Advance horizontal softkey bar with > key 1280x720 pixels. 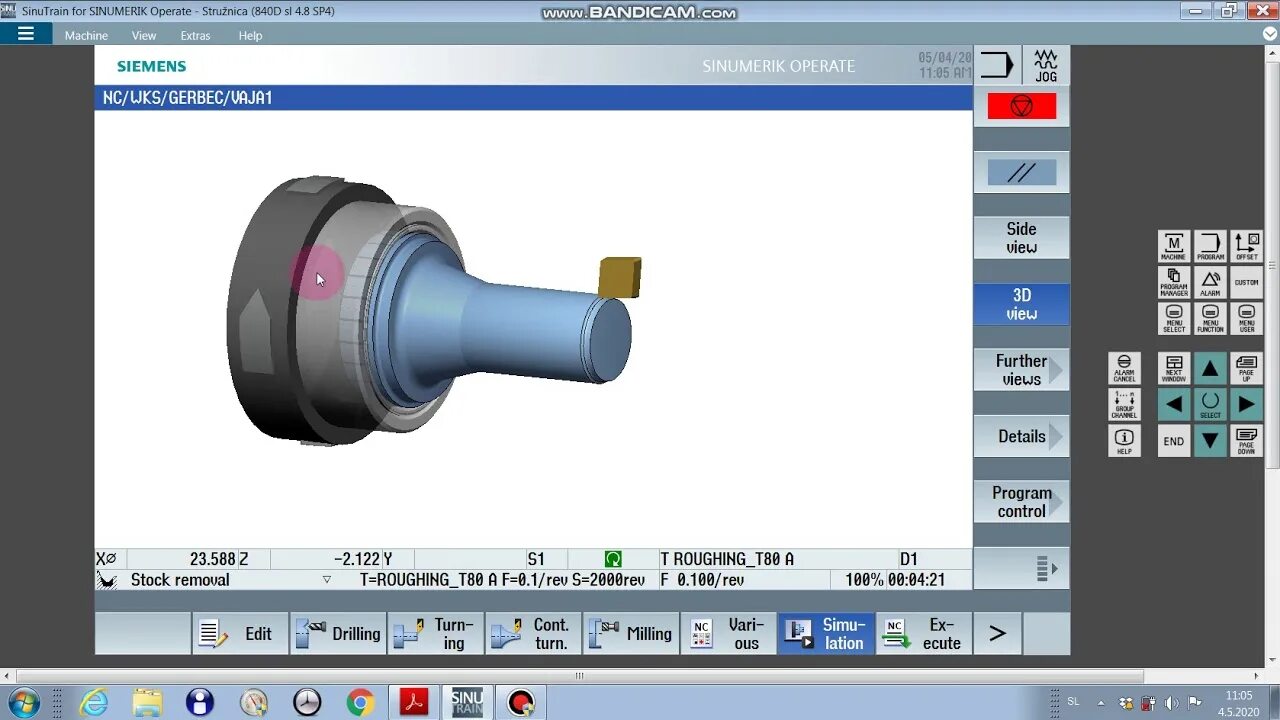(x=997, y=633)
